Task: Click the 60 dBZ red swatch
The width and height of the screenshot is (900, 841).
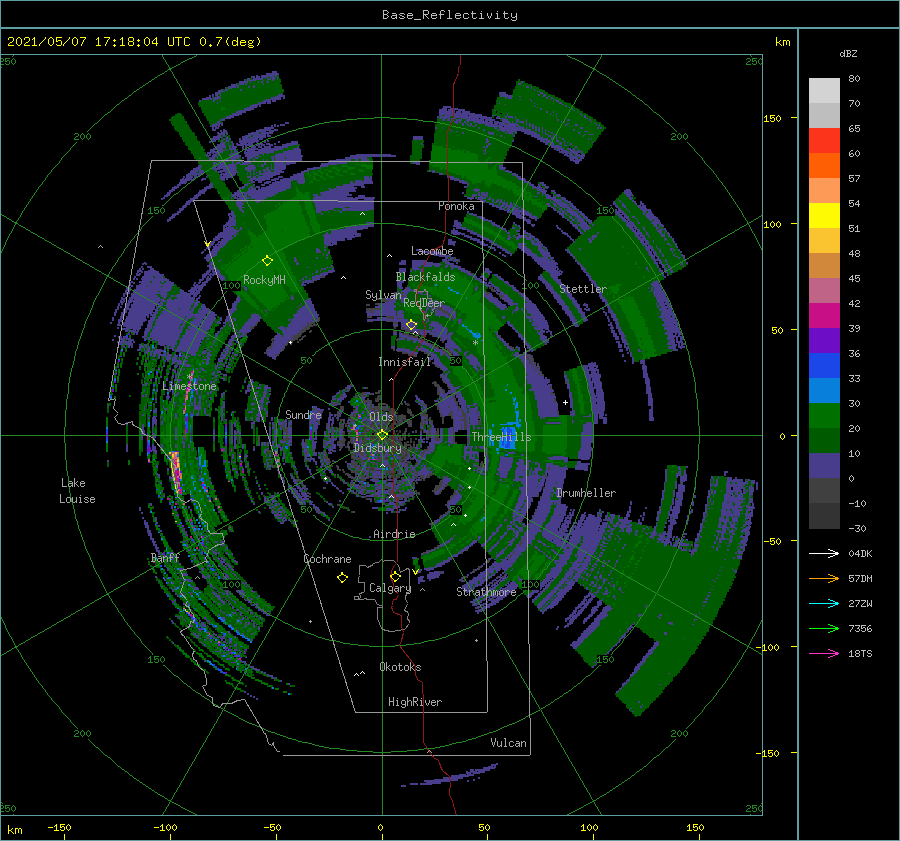Action: pyautogui.click(x=824, y=141)
